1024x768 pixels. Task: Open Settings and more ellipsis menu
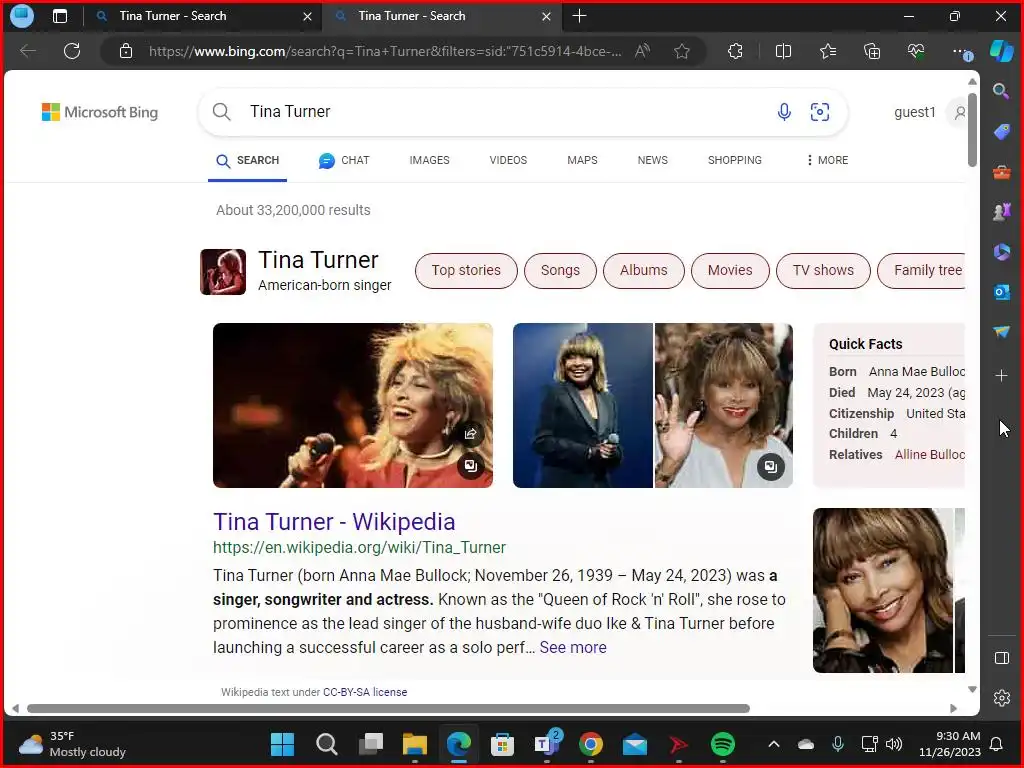(961, 51)
